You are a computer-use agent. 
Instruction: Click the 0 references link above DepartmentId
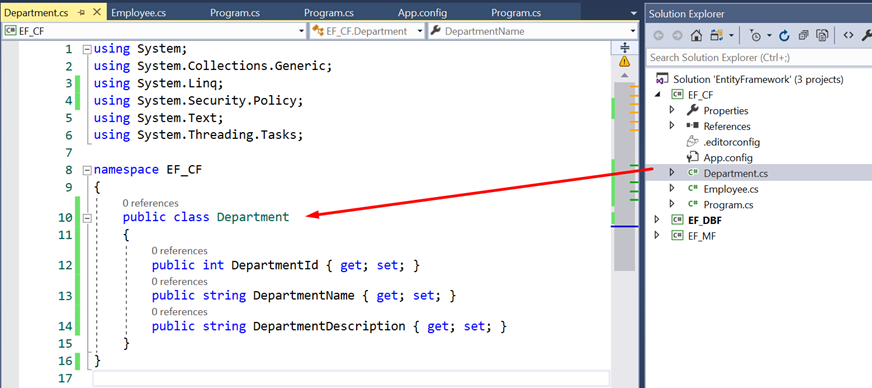[x=180, y=251]
